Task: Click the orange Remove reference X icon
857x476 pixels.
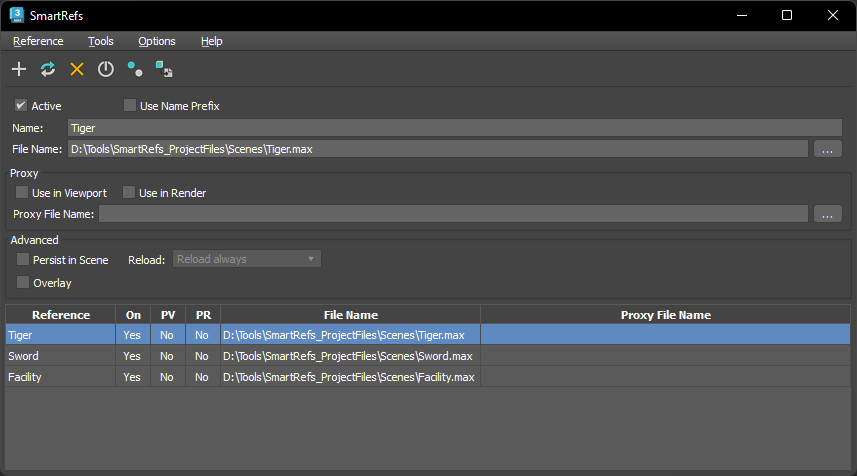Action: tap(77, 69)
